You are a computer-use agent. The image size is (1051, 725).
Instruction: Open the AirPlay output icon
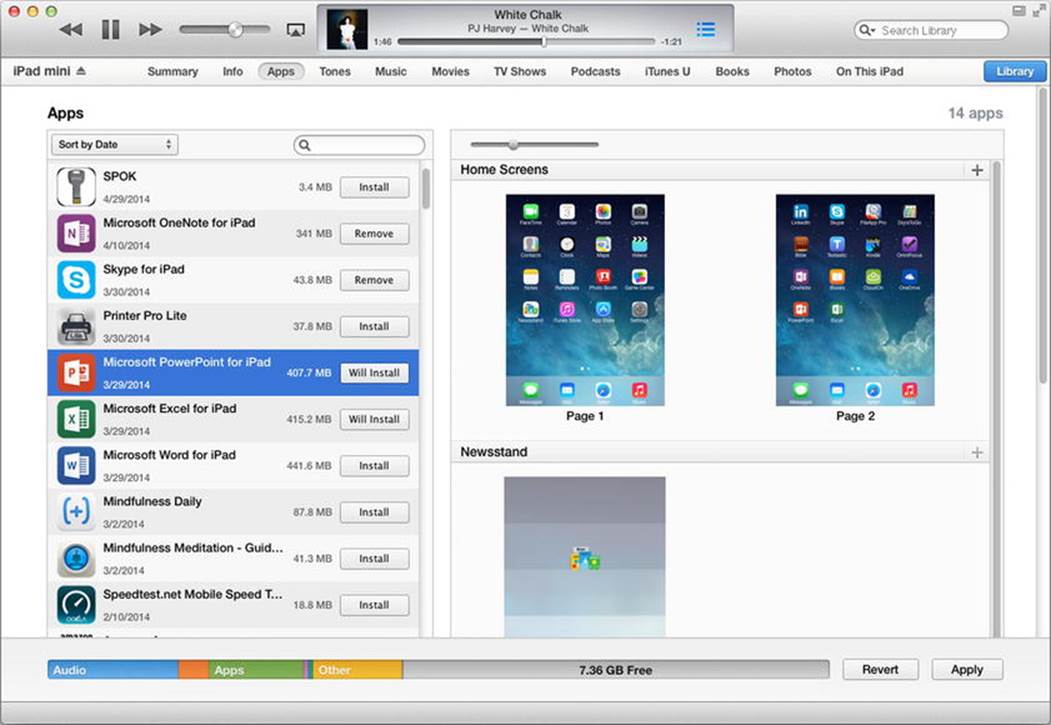tap(296, 30)
